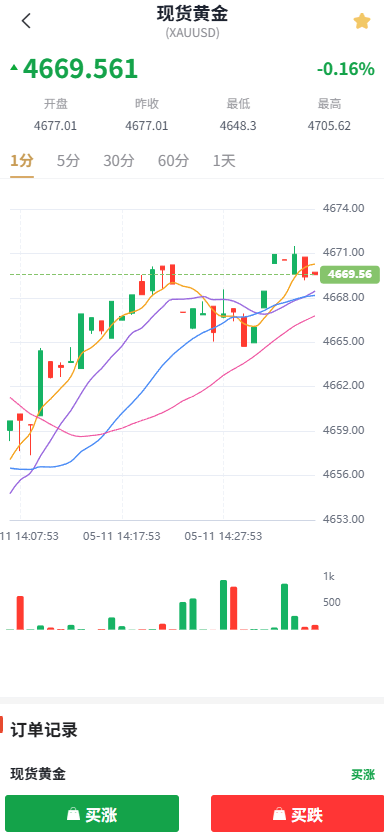384x839 pixels.
Task: Click the tallest green volume bar
Action: pyautogui.click(x=224, y=605)
